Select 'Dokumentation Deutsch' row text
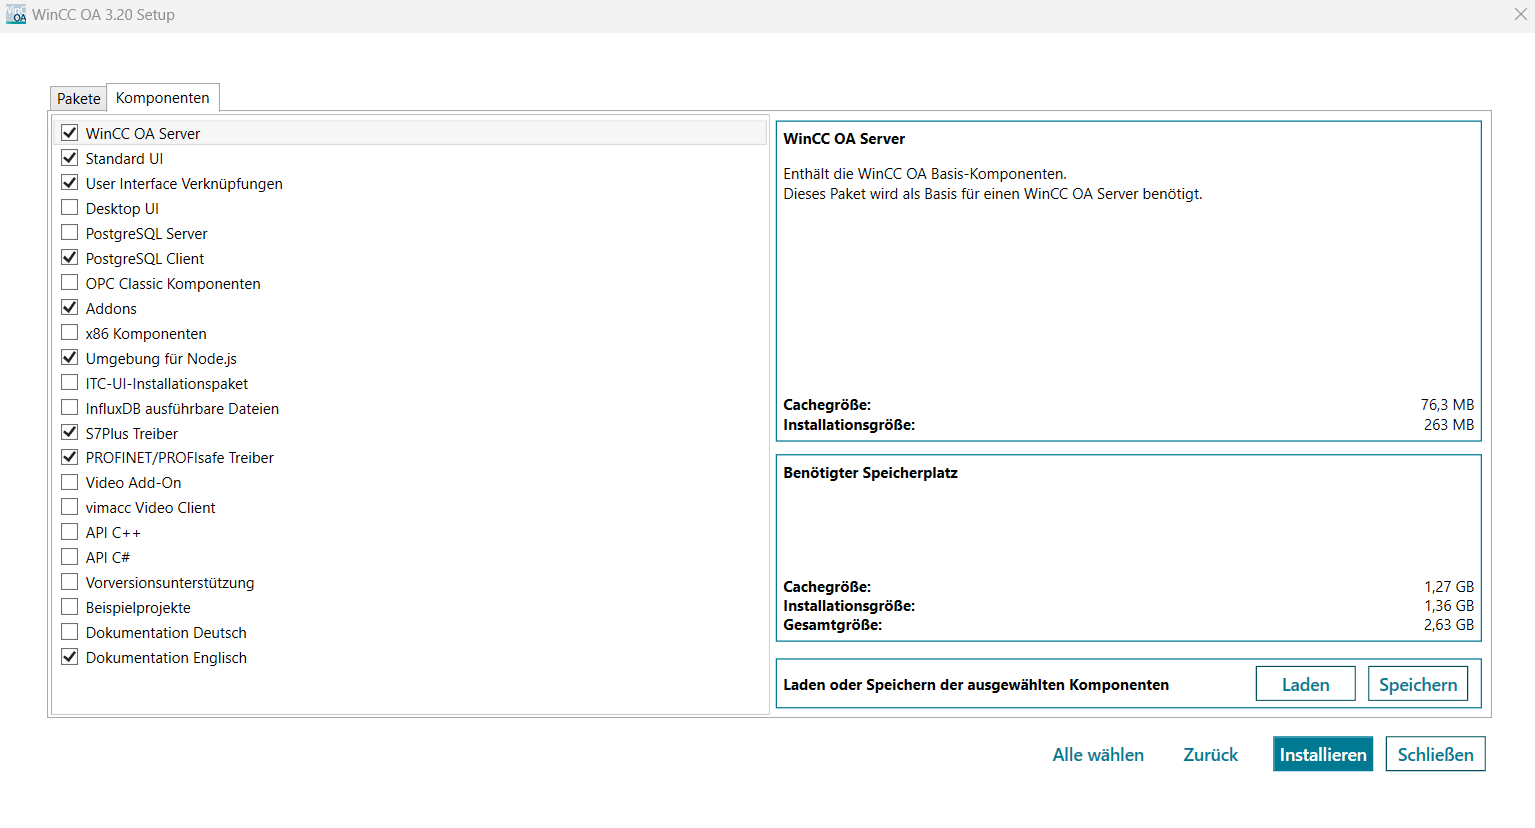This screenshot has width=1535, height=828. pyautogui.click(x=166, y=632)
